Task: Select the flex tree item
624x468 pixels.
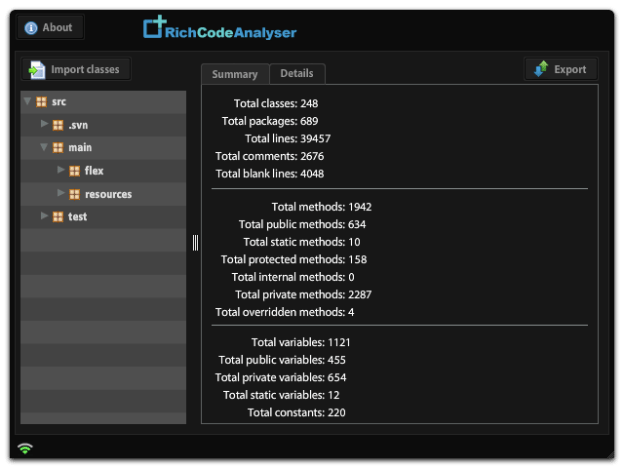Action: point(103,171)
